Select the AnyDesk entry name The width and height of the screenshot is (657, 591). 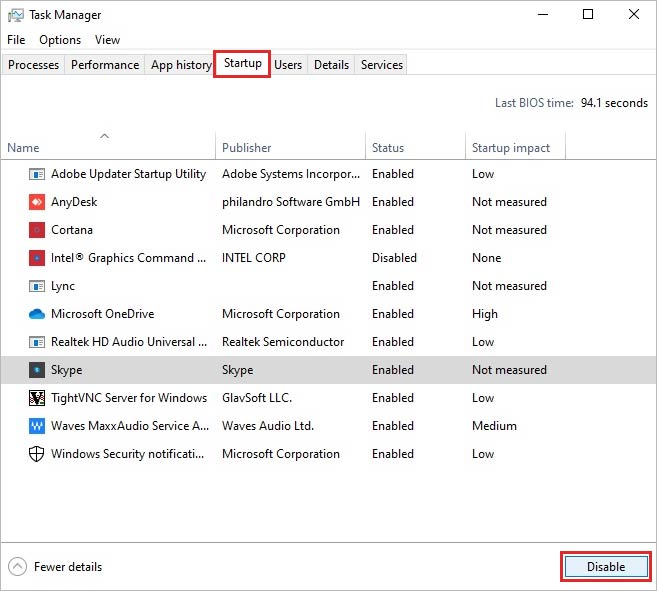point(74,202)
